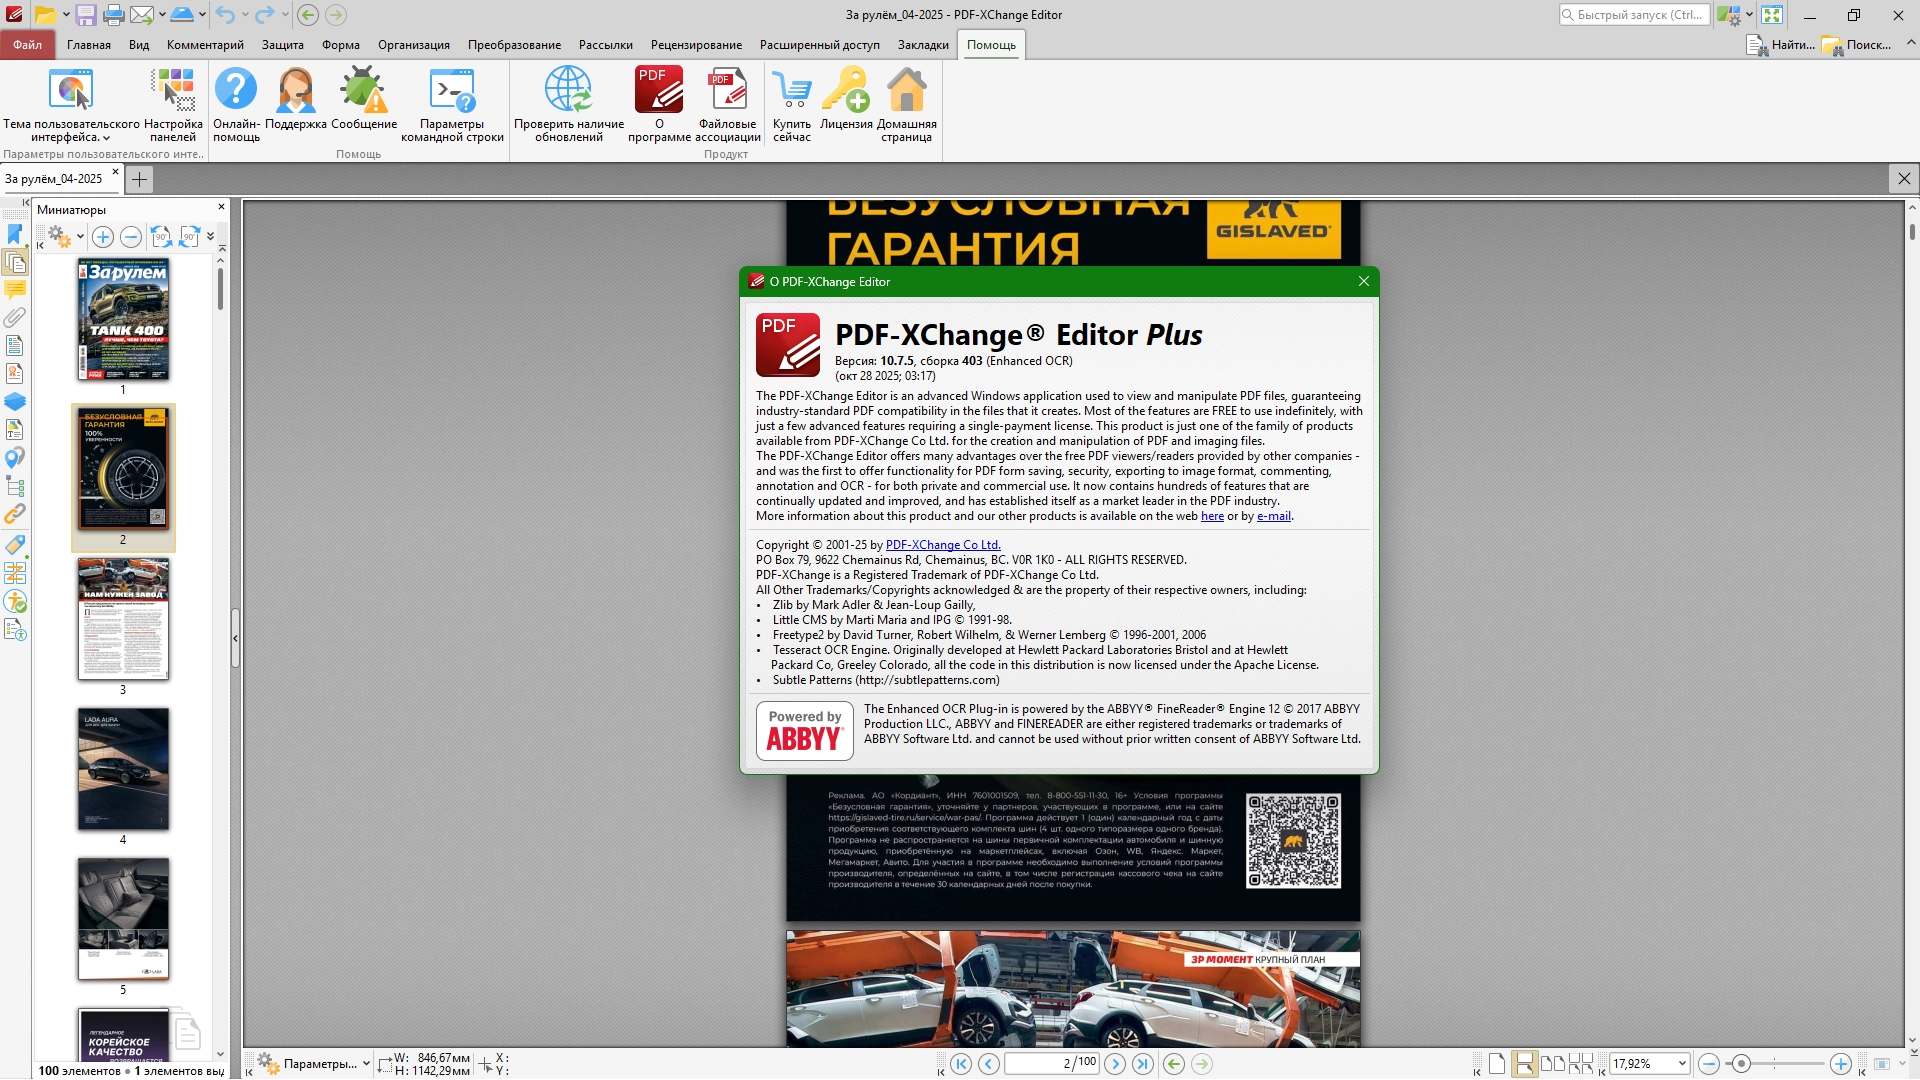Enable two pages layout view

(1553, 1064)
